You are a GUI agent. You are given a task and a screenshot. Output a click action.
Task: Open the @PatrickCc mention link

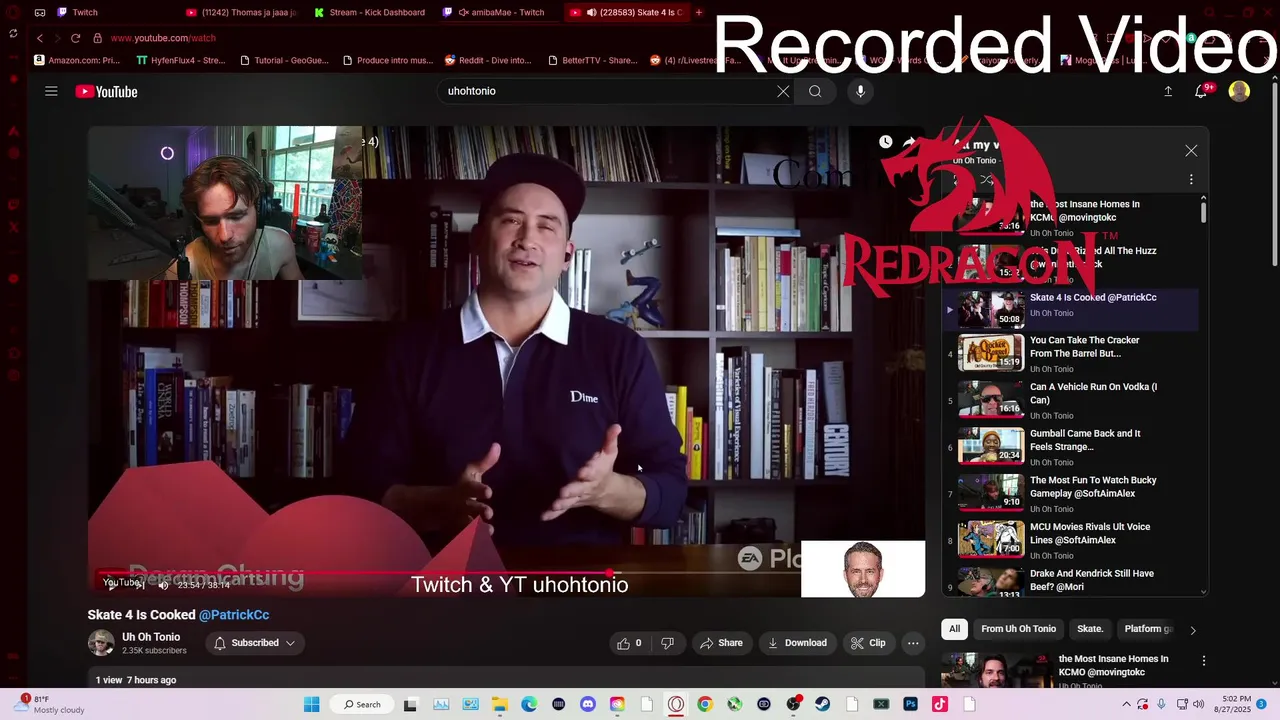(x=234, y=615)
